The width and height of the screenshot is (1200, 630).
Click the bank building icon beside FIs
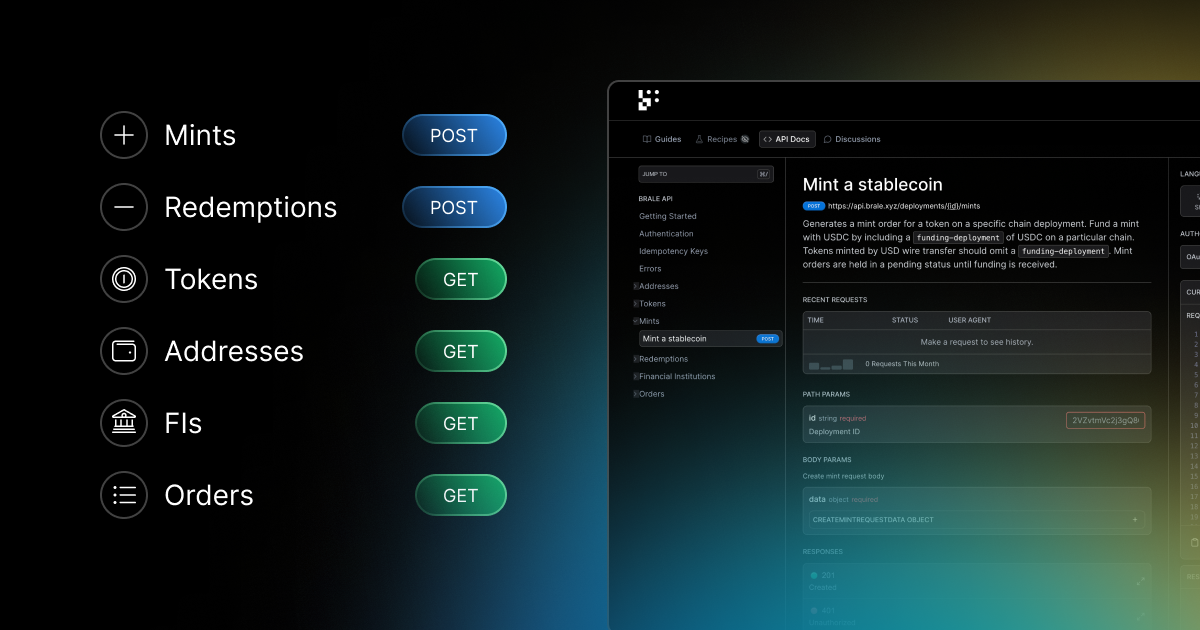(x=124, y=423)
